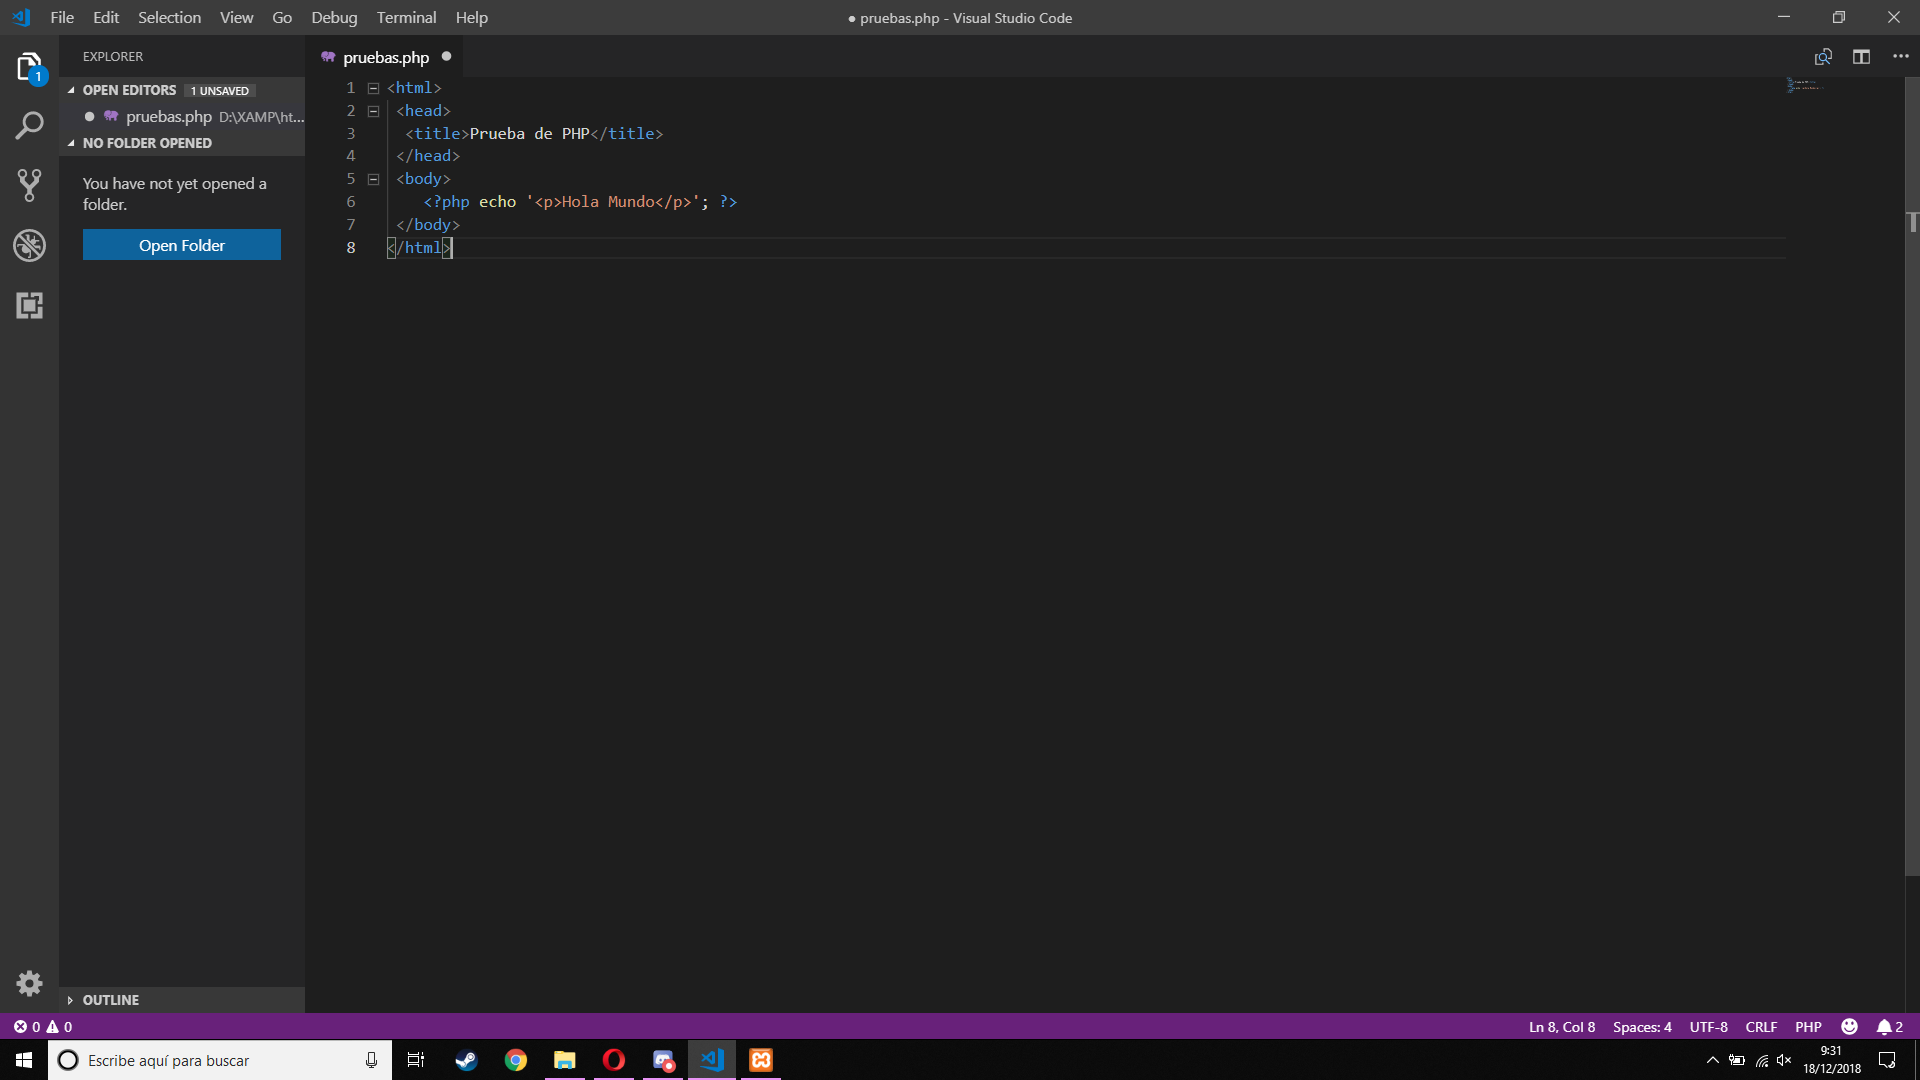Open the Search view in activity bar
The height and width of the screenshot is (1080, 1920).
click(x=29, y=126)
